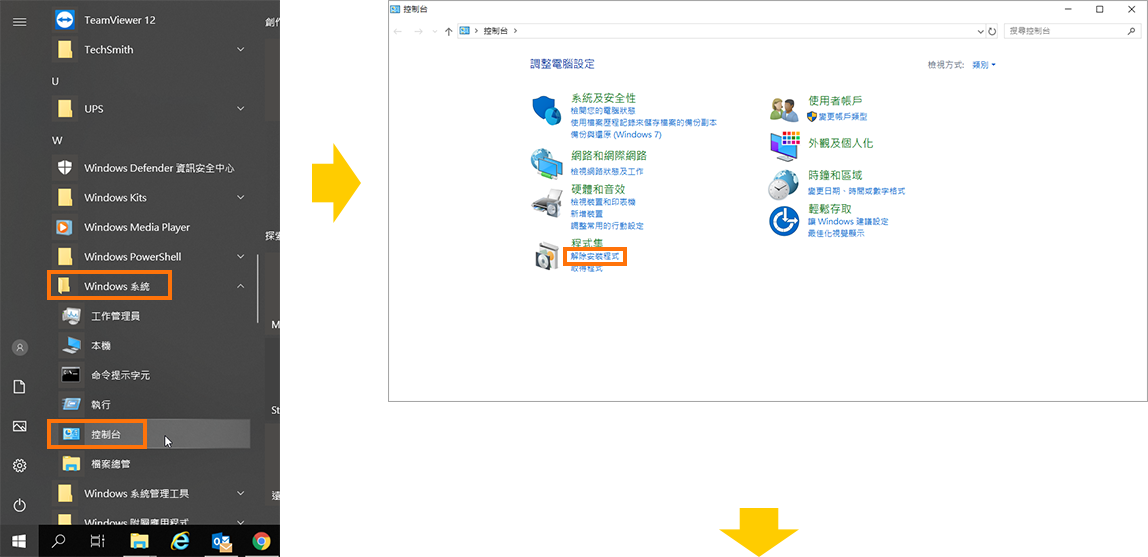Open the Windows PowerShell folder icon
This screenshot has width=1148, height=557.
[65, 256]
